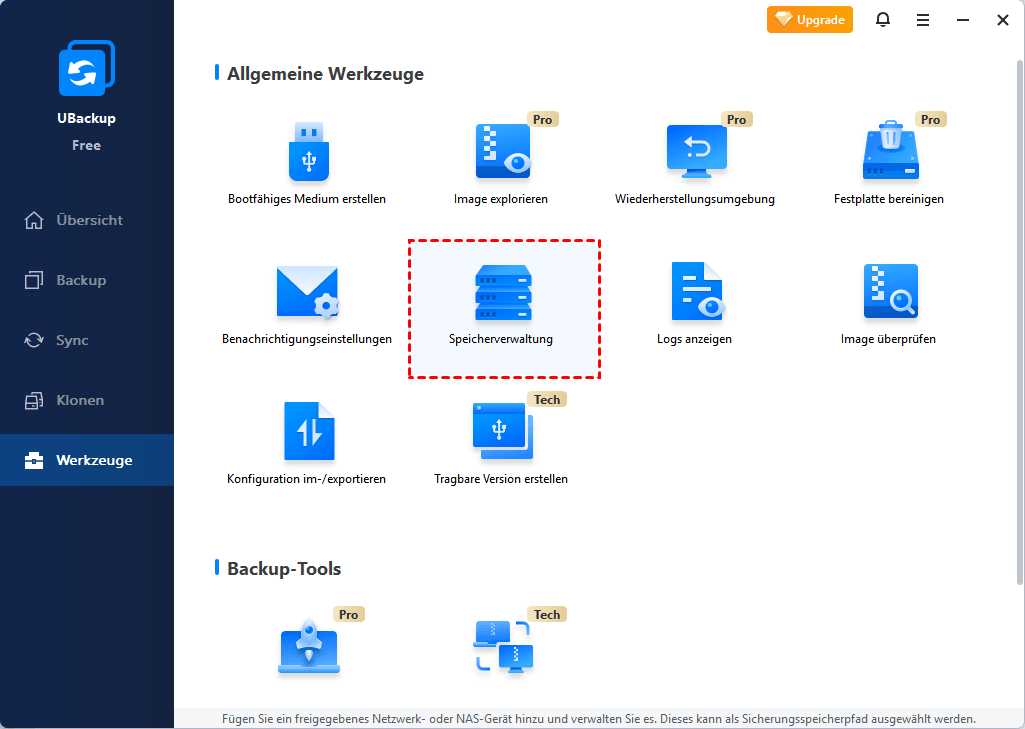Viewport: 1025px width, 729px height.
Task: Click the orange Upgrade button
Action: [x=810, y=19]
